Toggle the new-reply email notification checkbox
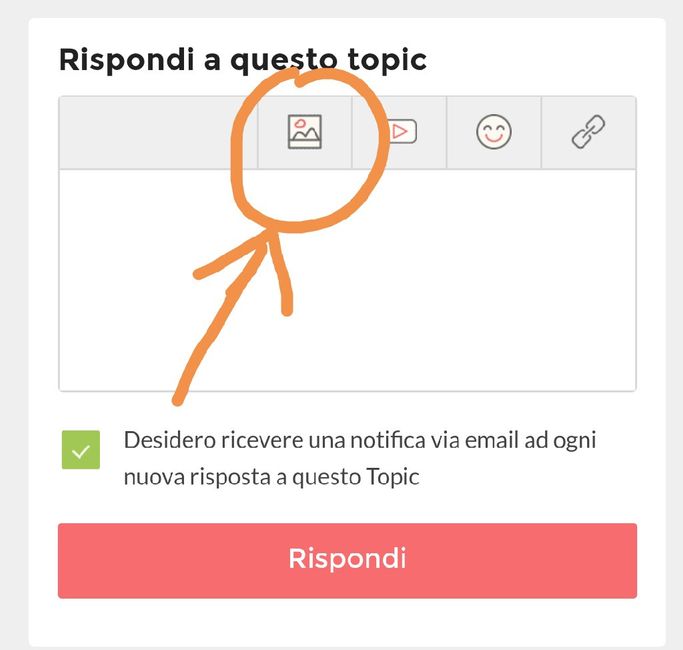Screen dimensions: 683x650 (x=81, y=450)
